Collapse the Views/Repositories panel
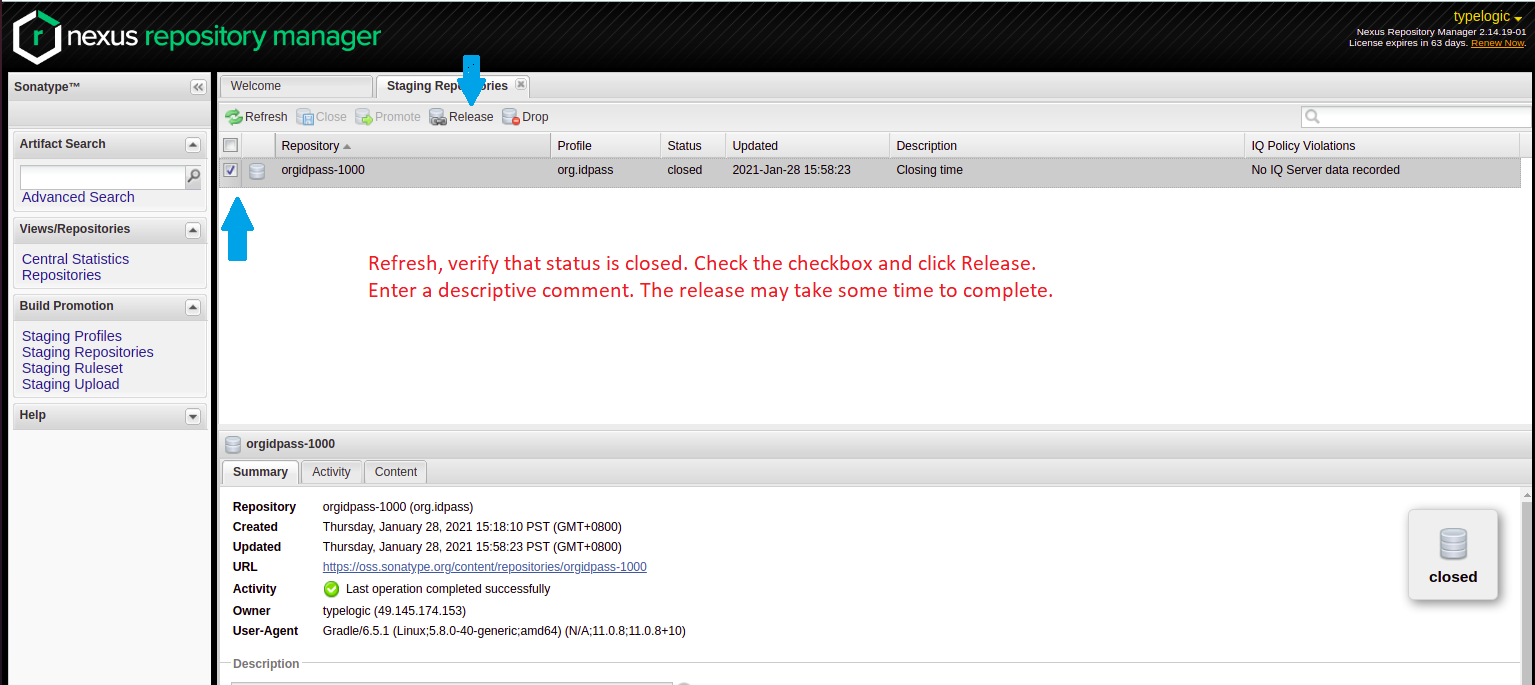Viewport: 1535px width, 685px height. pyautogui.click(x=193, y=230)
